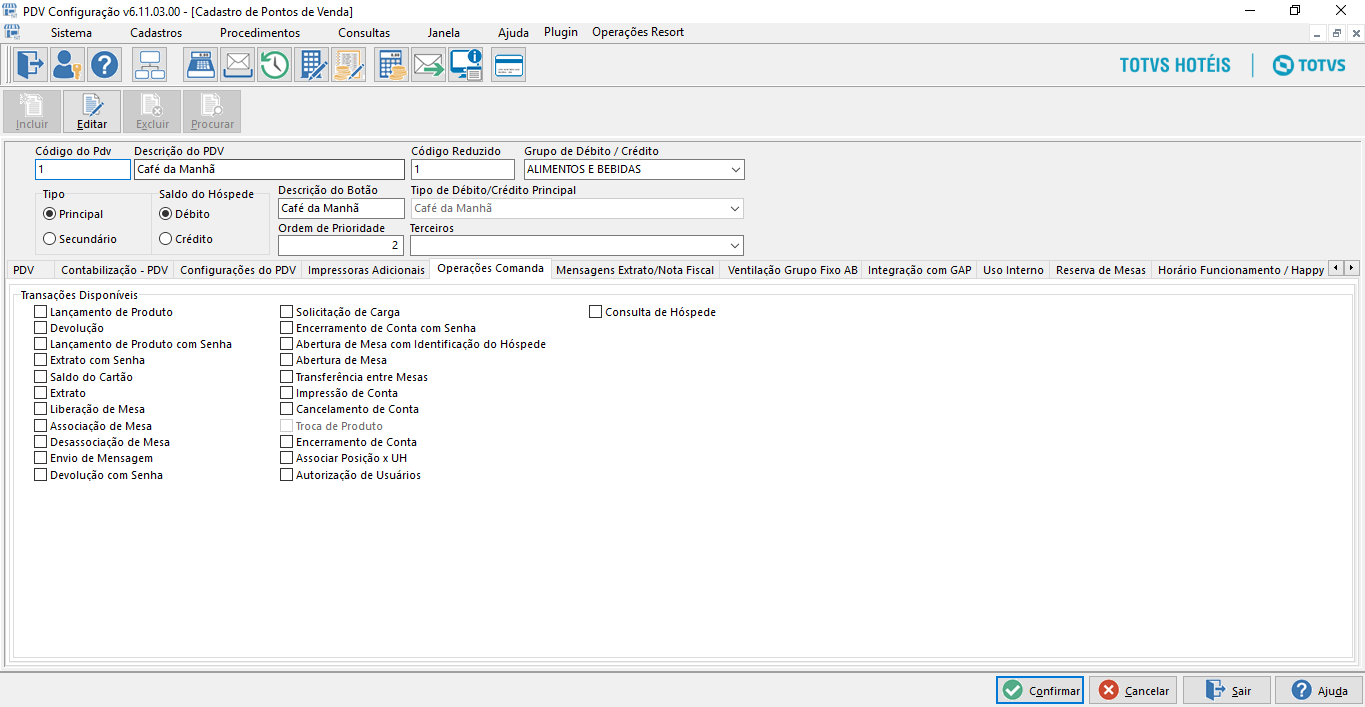This screenshot has width=1365, height=707.
Task: Toggle Solicitação de Carga checkbox
Action: [287, 312]
